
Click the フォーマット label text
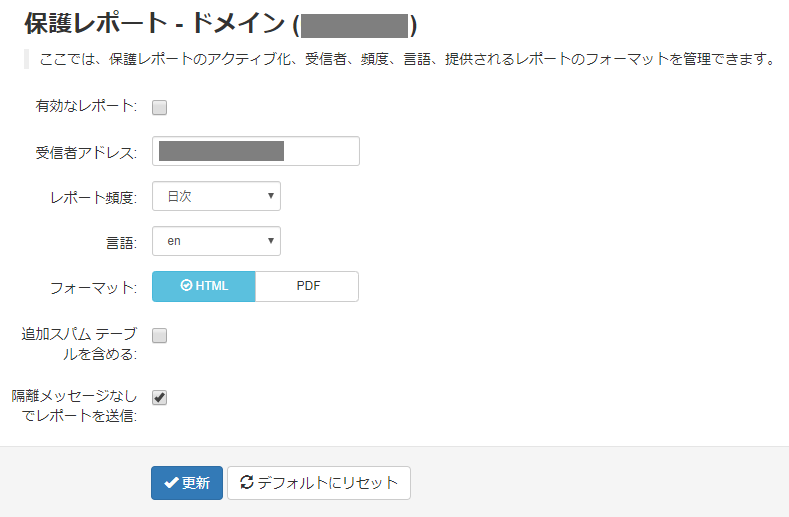click(x=94, y=288)
